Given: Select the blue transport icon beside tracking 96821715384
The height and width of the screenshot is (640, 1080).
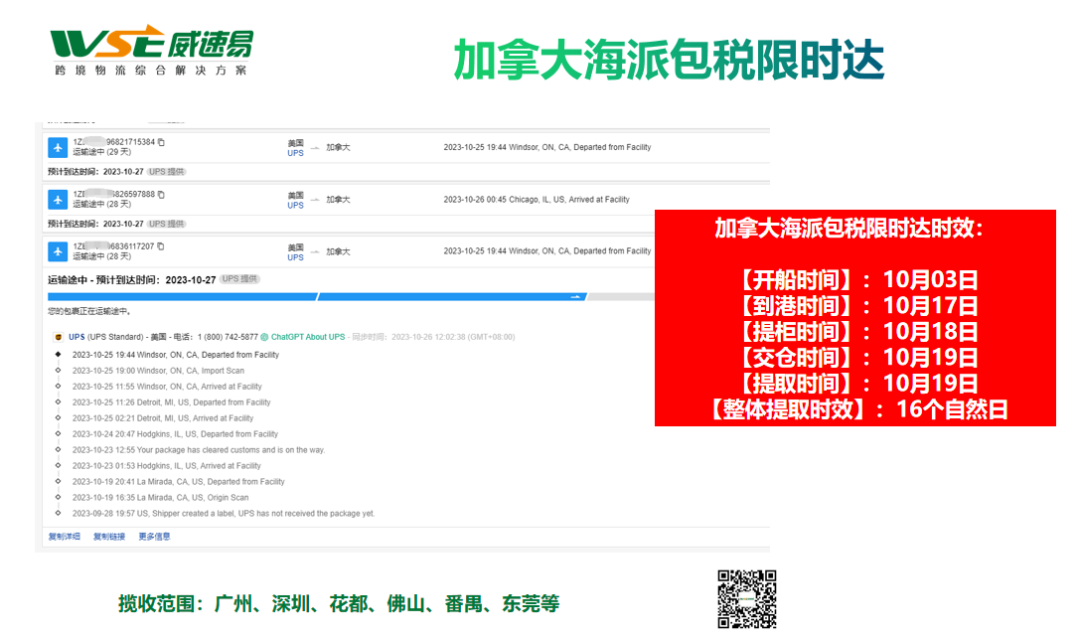Looking at the screenshot, I should coord(58,148).
